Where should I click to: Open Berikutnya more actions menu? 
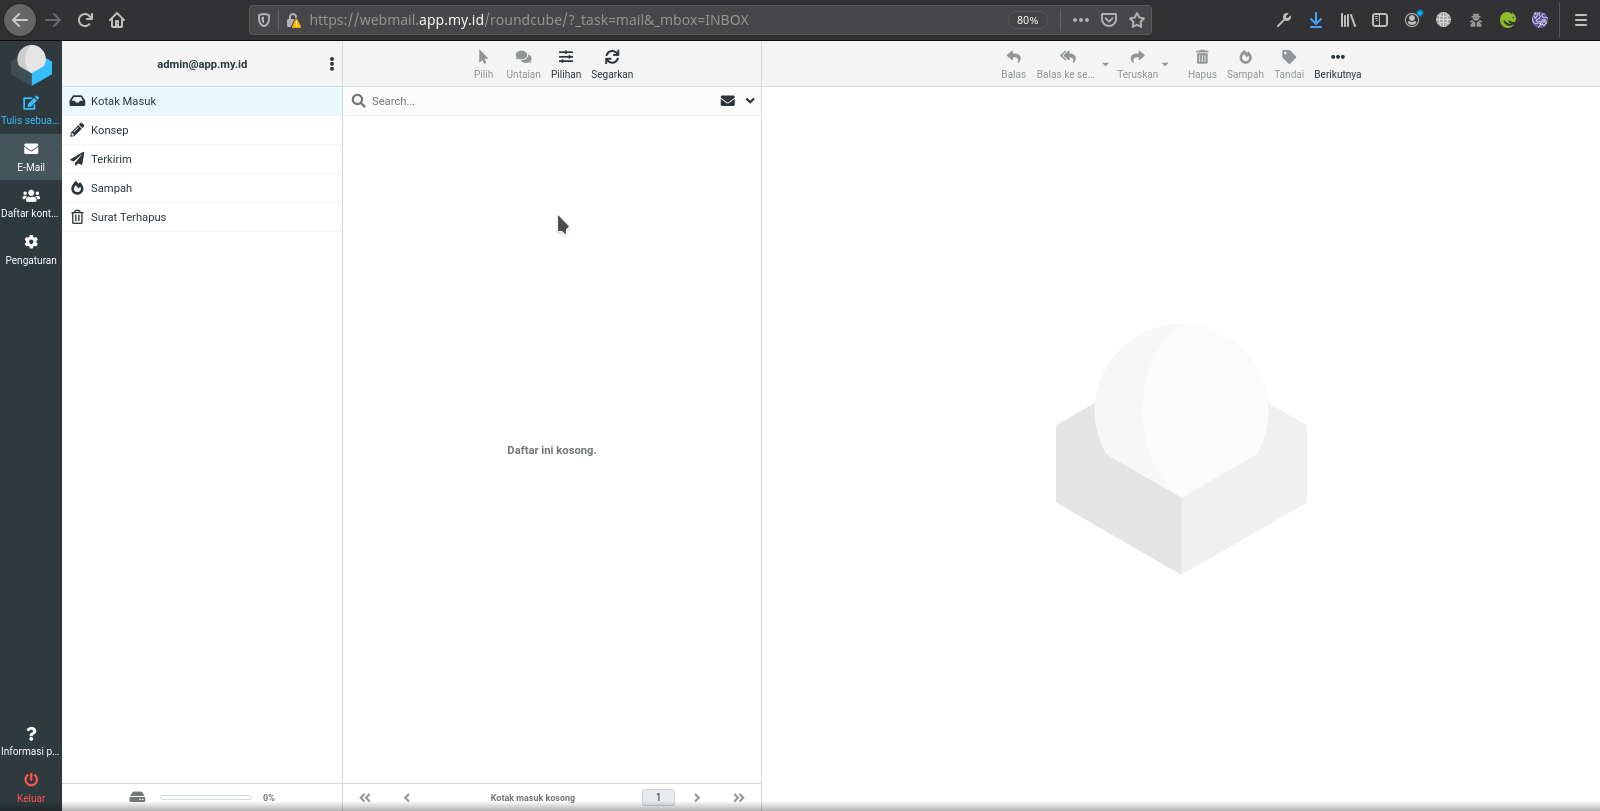coord(1338,64)
